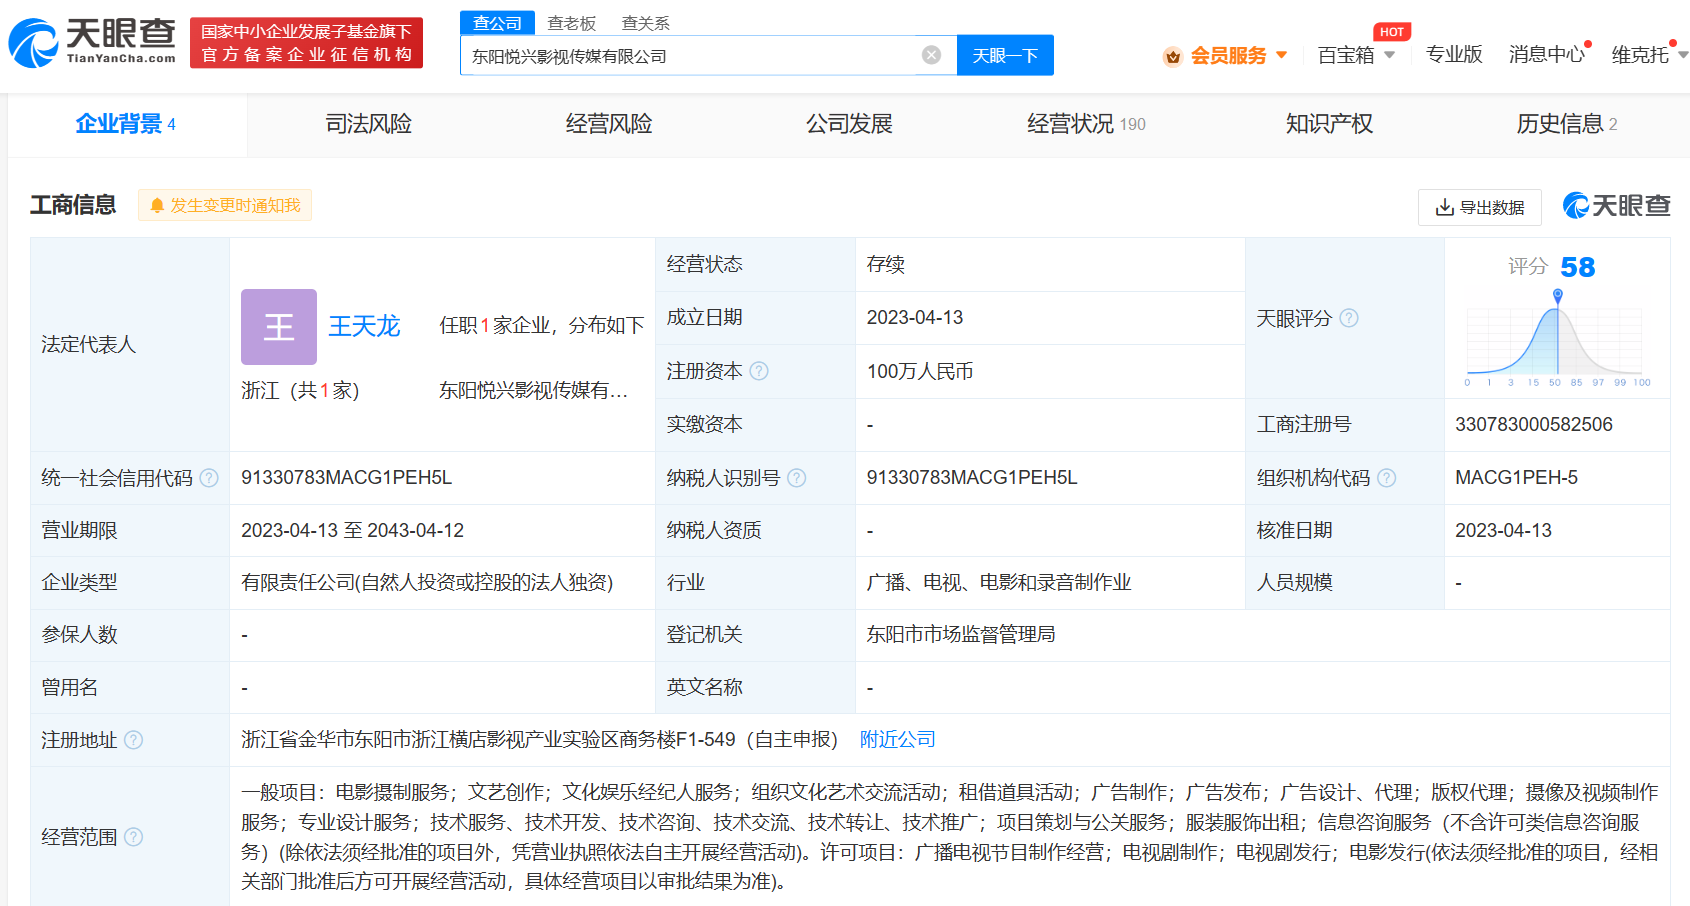The height and width of the screenshot is (906, 1690).
Task: Click the credit code 91330783MACG1PEH5L under 统一社会信用代码
Action: point(346,477)
